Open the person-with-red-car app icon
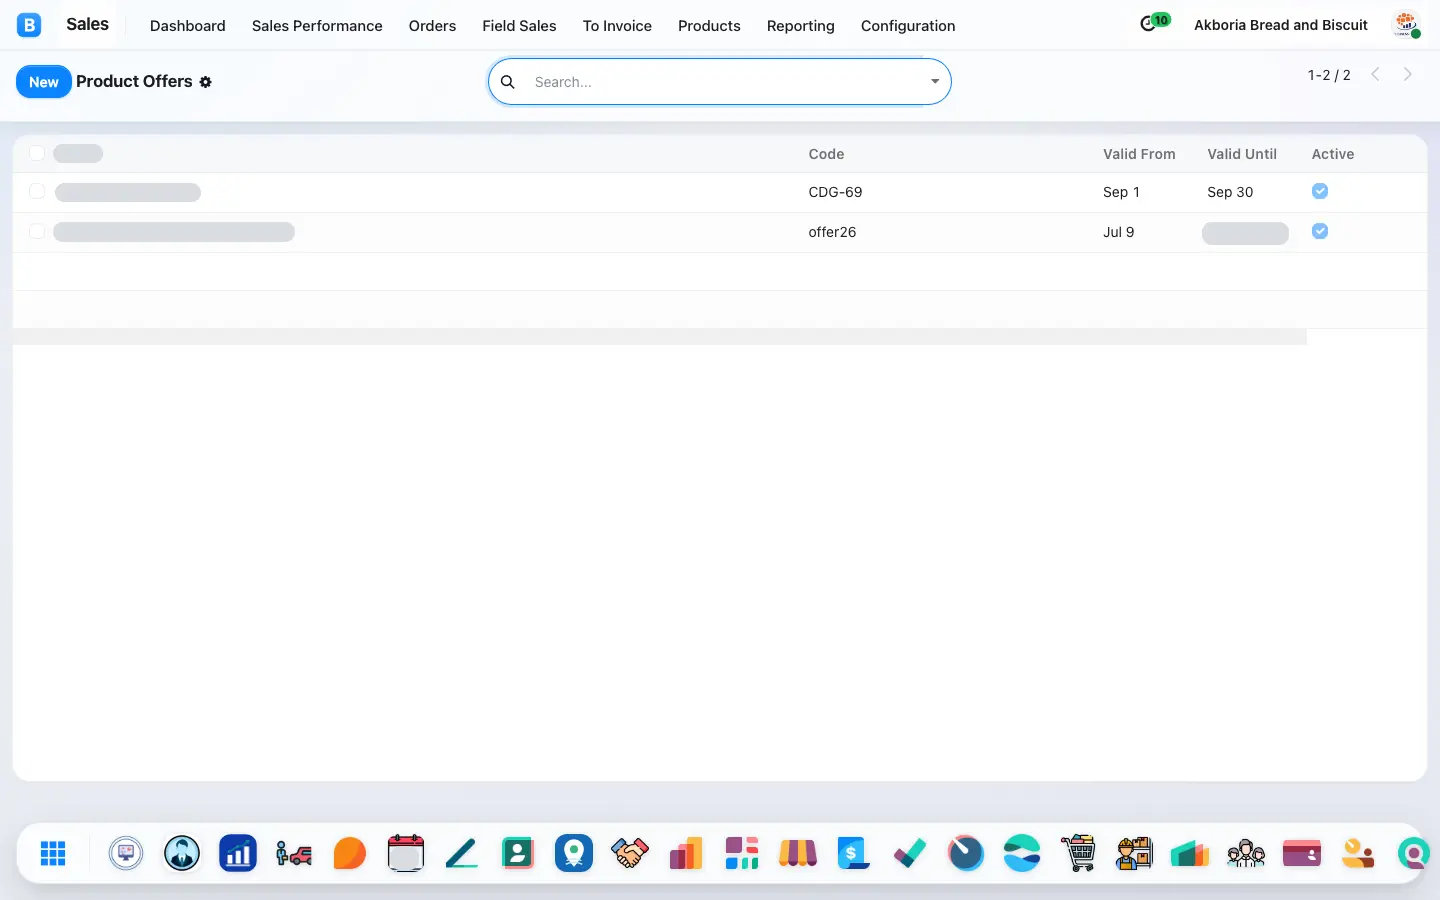The image size is (1440, 900). click(x=294, y=853)
